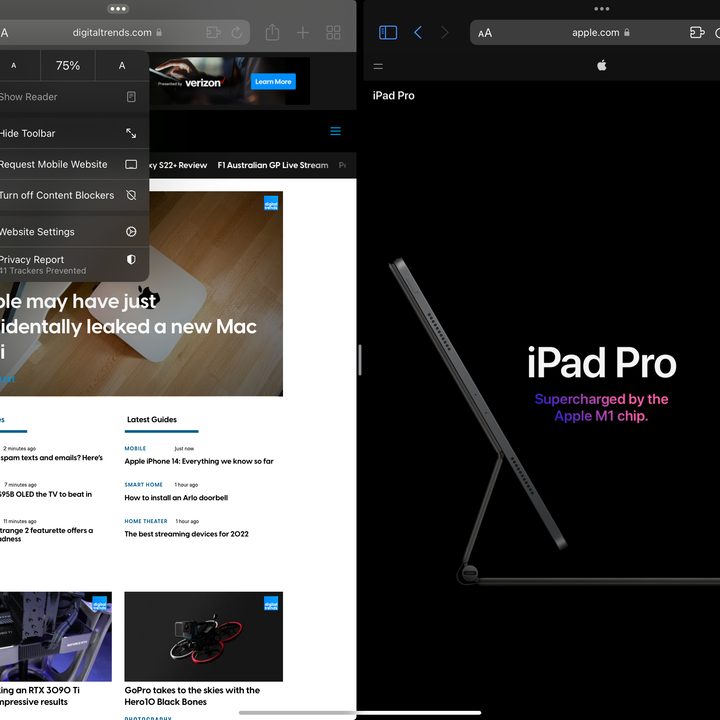Open leaked new Mac headline article
Image resolution: width=720 pixels, height=720 pixels.
click(x=128, y=327)
